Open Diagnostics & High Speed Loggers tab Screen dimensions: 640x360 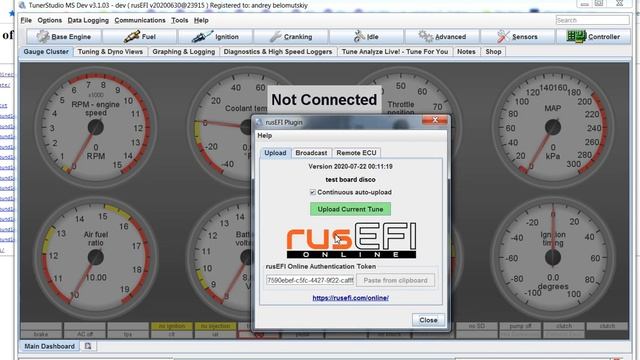(x=278, y=52)
